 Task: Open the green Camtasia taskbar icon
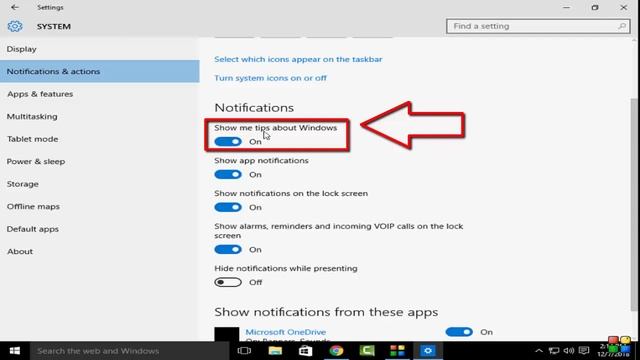367,351
